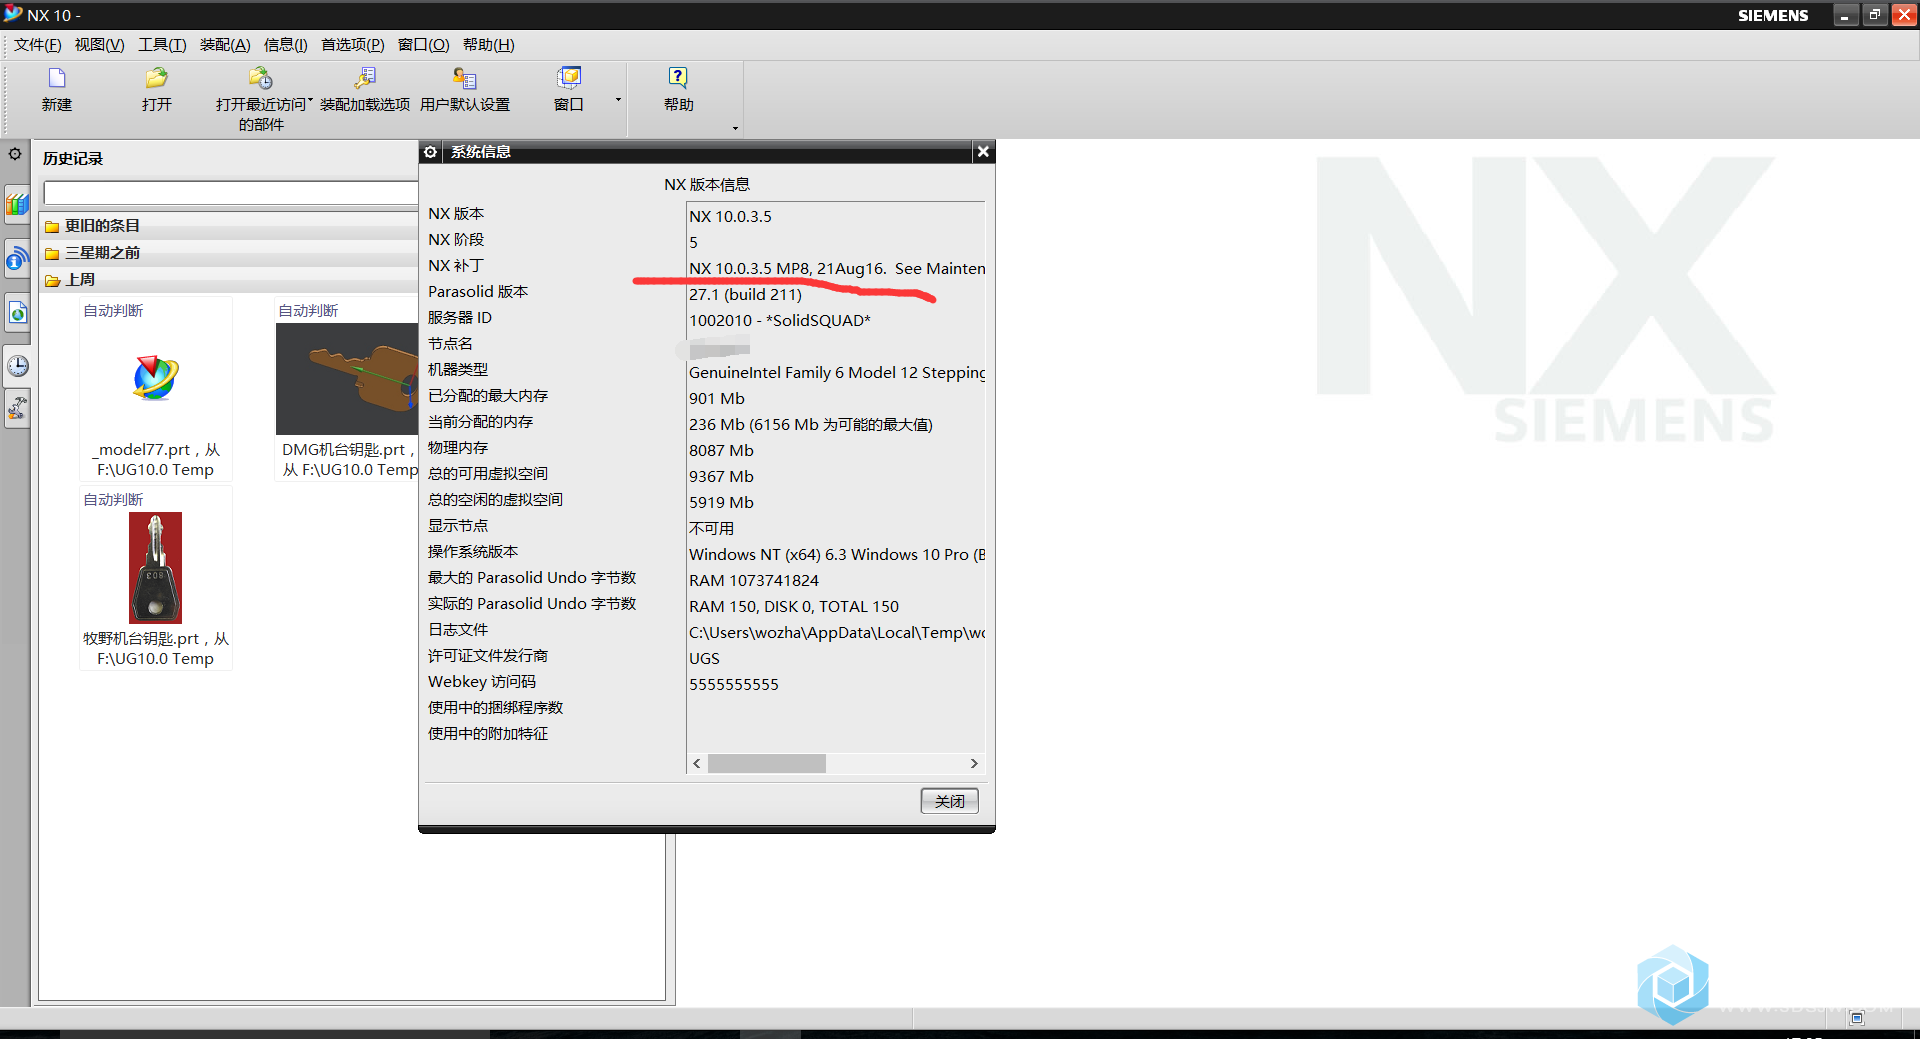
Task: Click the gear icon in 系统信息 title bar
Action: pos(430,152)
